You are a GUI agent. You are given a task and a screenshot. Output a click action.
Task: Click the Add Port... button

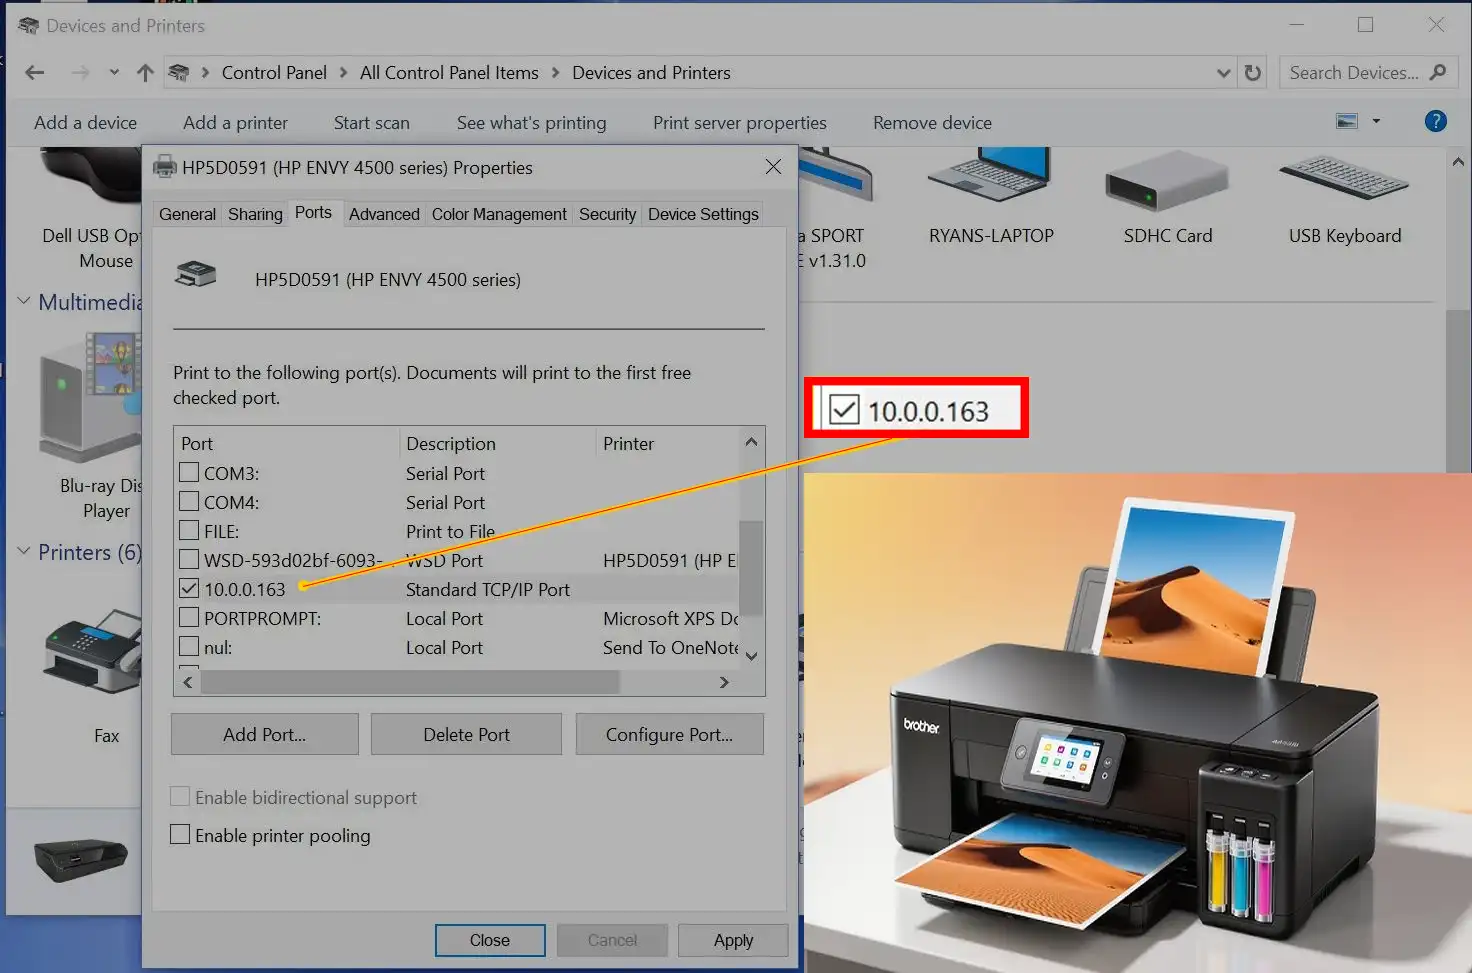[x=264, y=734]
